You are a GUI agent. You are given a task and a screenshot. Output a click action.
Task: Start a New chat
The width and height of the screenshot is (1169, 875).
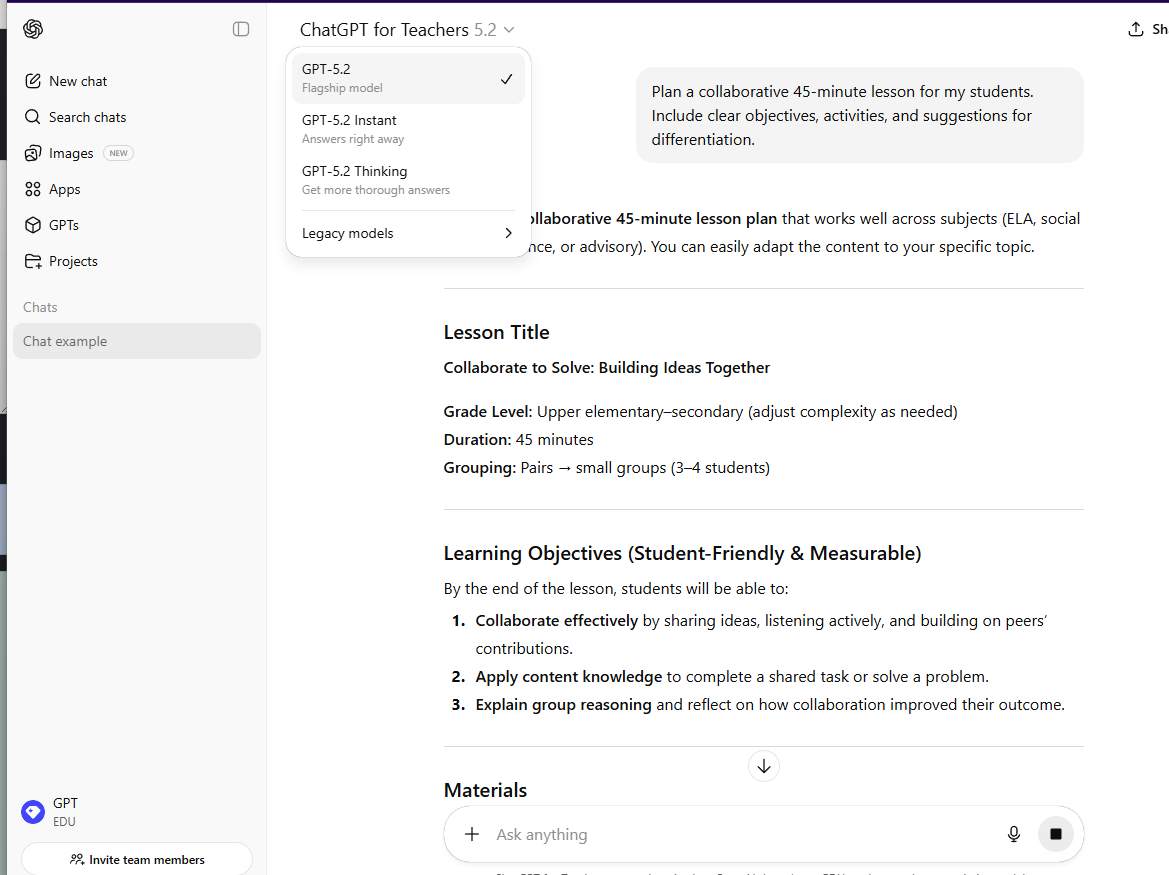(77, 81)
